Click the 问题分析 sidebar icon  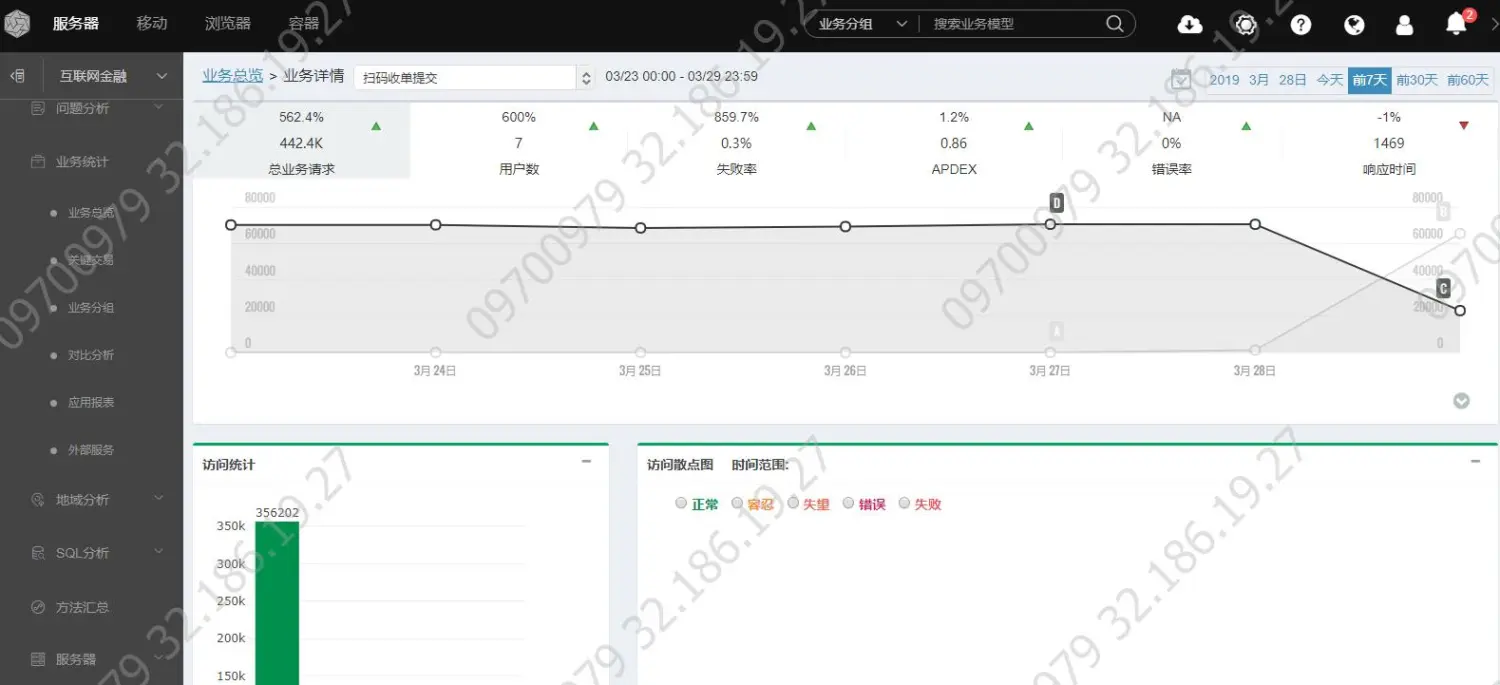click(x=38, y=108)
